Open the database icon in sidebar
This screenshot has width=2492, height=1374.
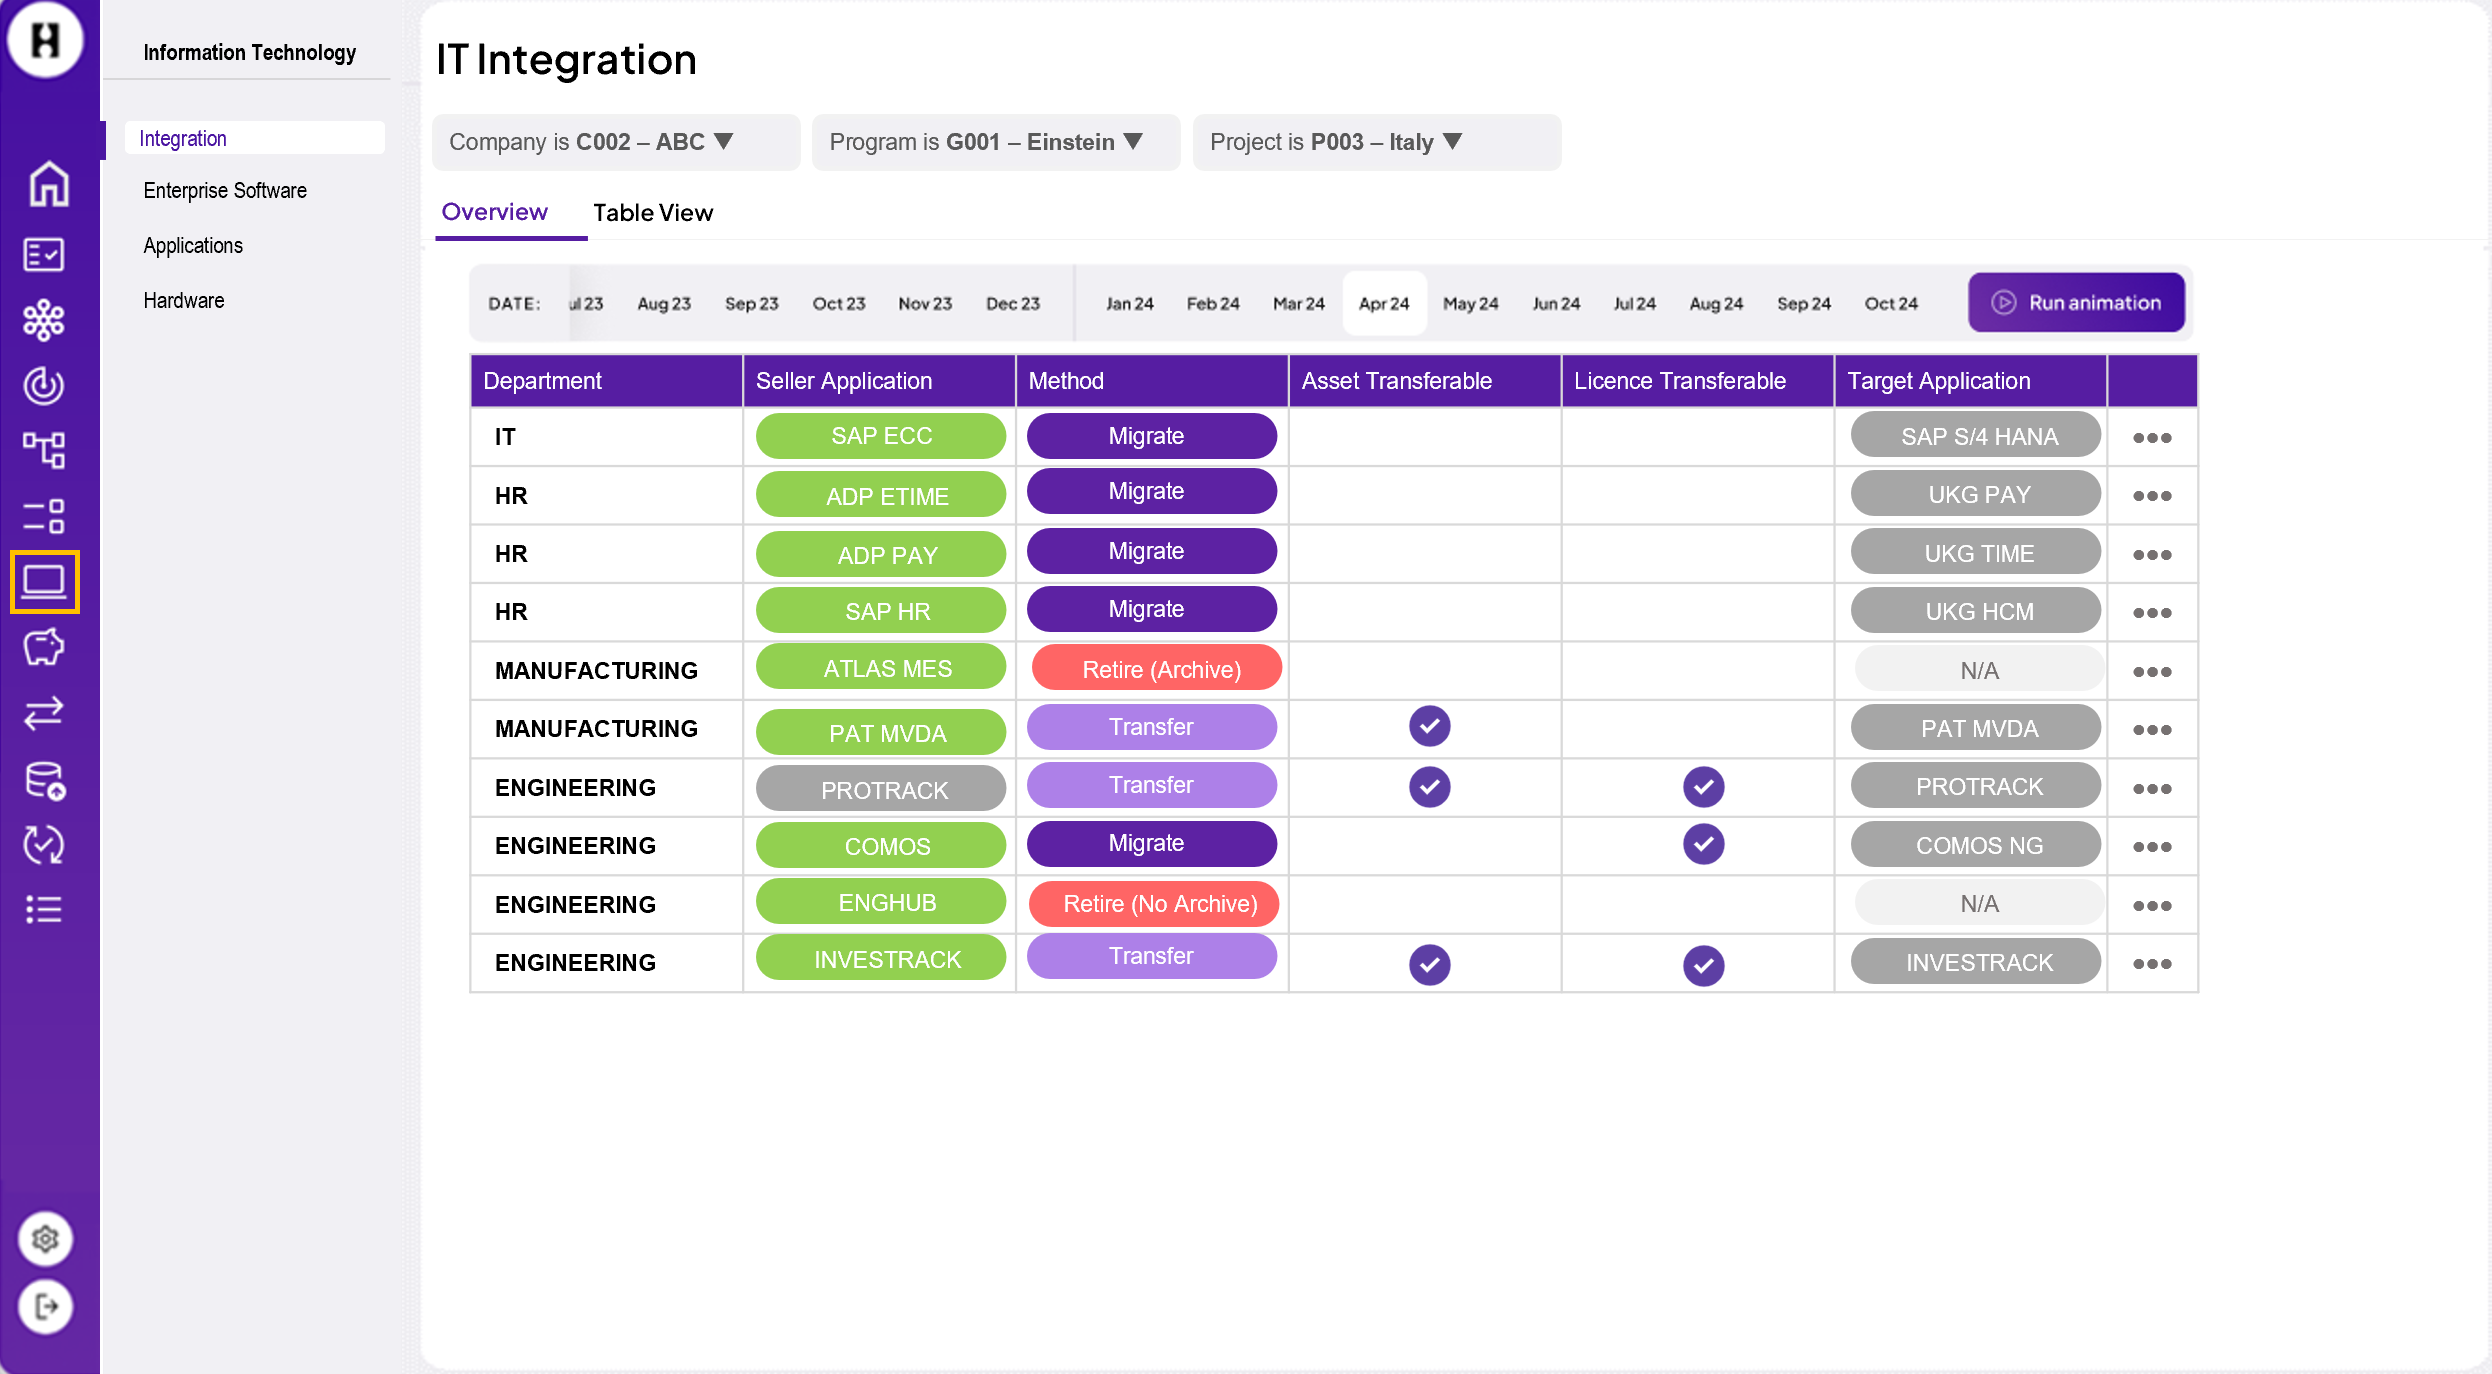44,780
